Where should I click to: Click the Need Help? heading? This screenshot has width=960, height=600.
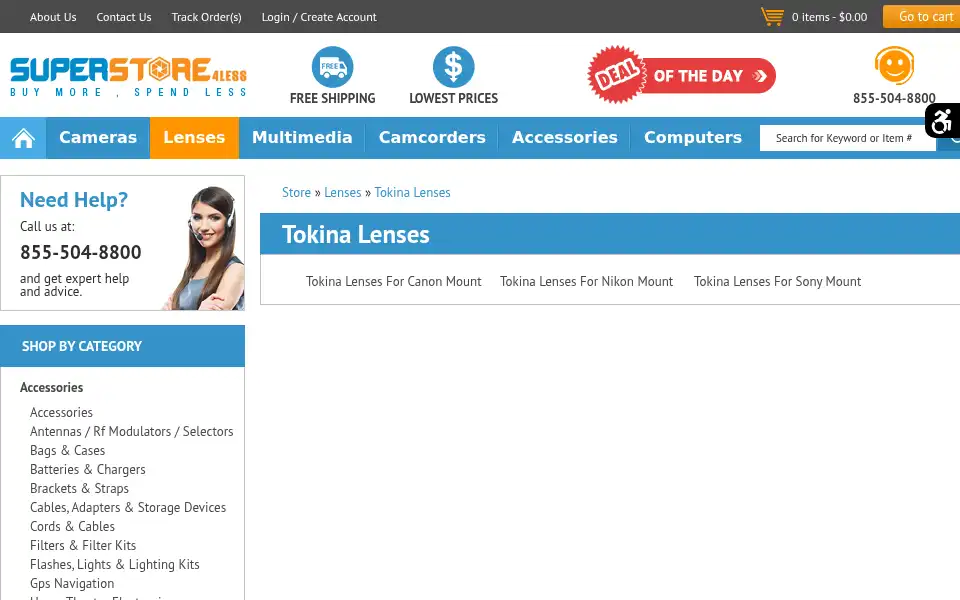click(74, 200)
